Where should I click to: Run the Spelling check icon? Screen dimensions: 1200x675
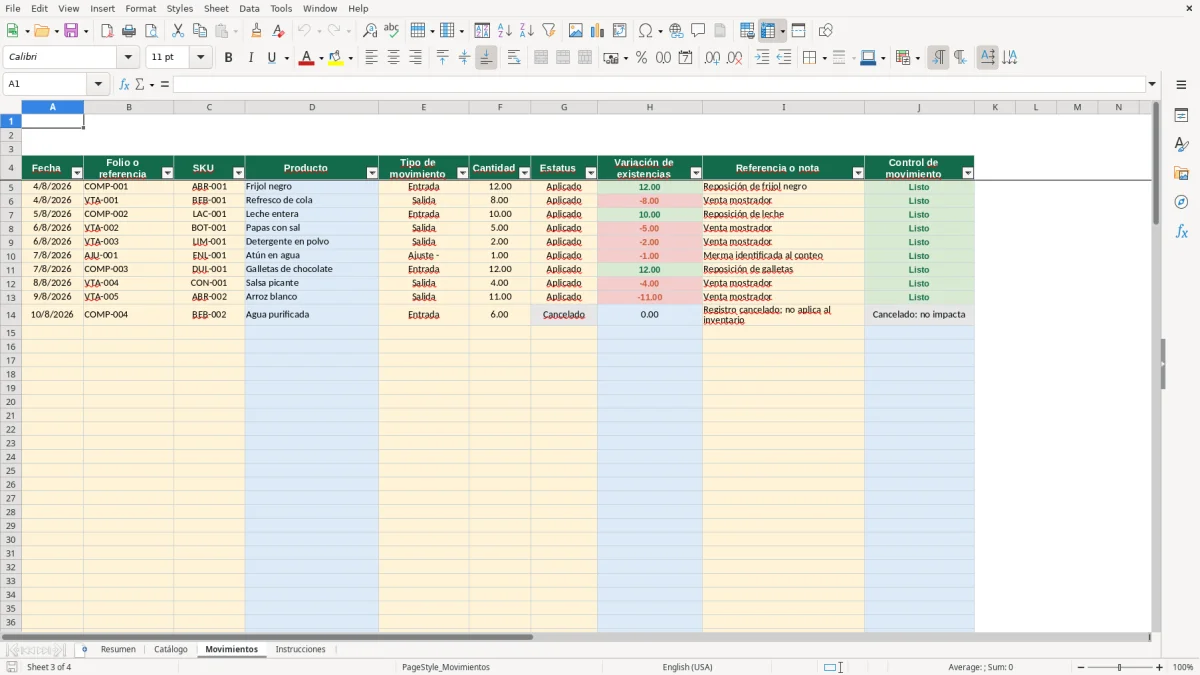tap(392, 31)
